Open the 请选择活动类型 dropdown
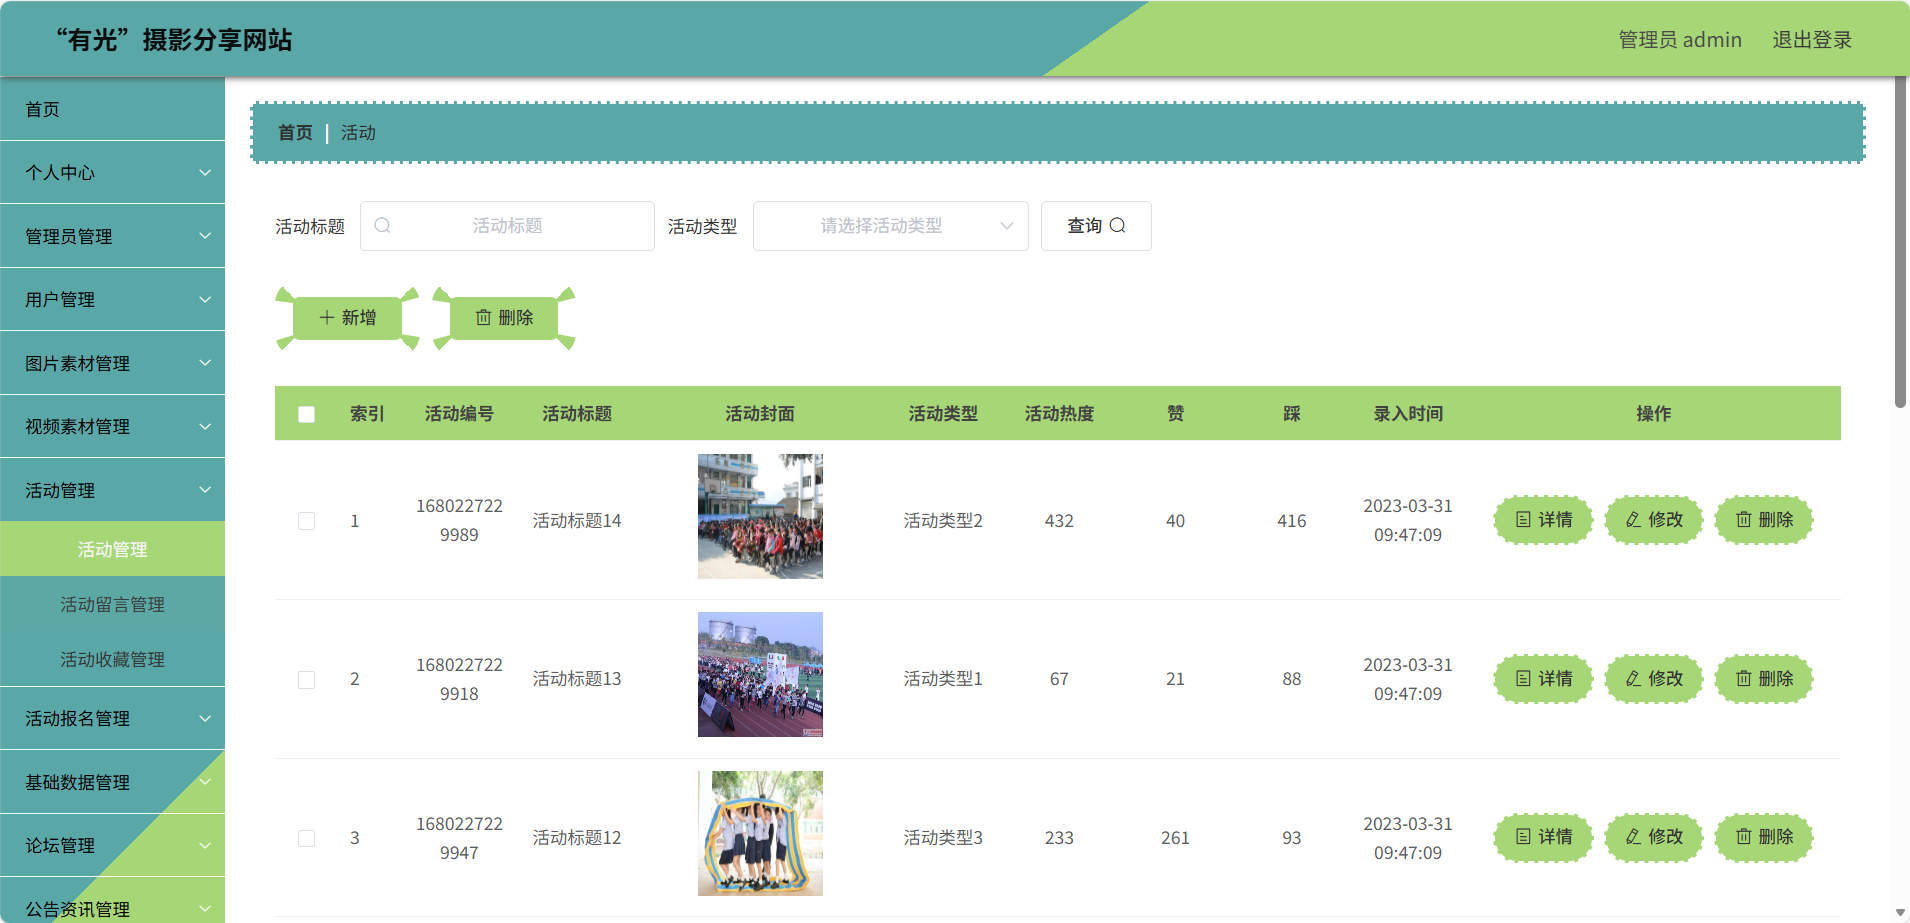 pos(890,226)
